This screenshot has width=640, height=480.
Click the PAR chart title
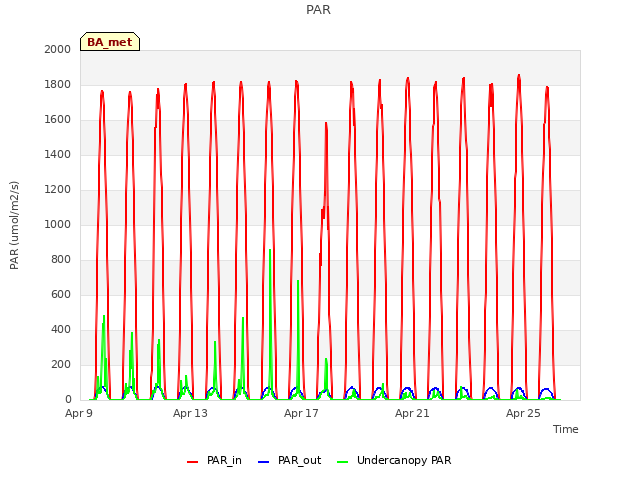pyautogui.click(x=318, y=9)
